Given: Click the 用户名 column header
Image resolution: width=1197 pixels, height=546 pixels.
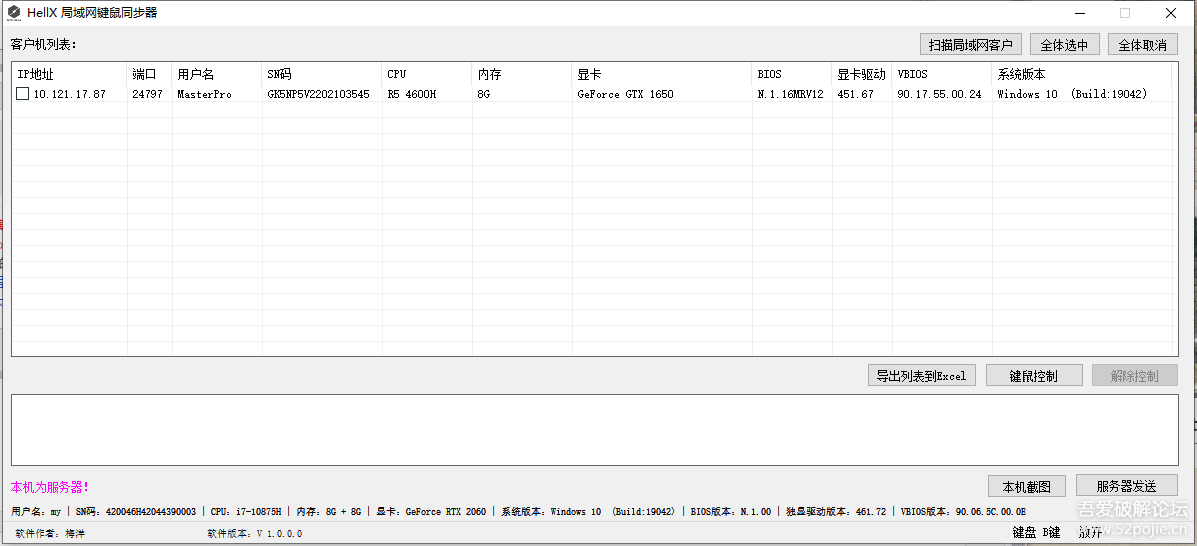Looking at the screenshot, I should click(x=217, y=74).
